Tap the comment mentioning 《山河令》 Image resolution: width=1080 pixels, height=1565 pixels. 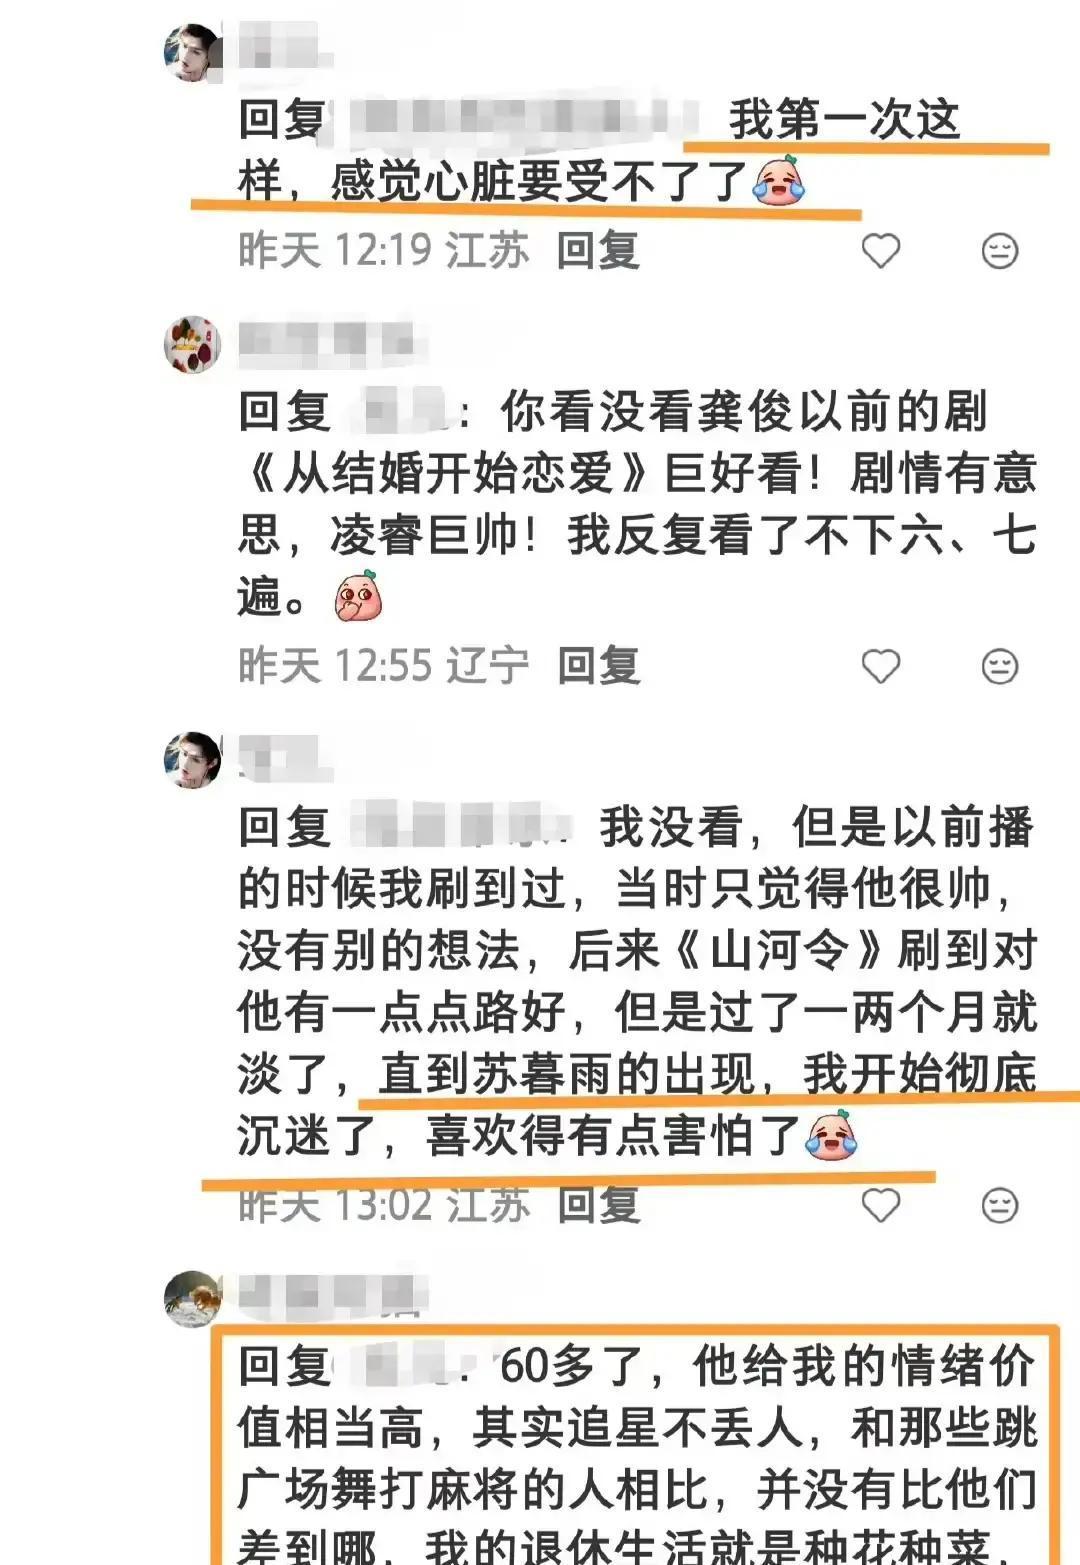[637, 982]
